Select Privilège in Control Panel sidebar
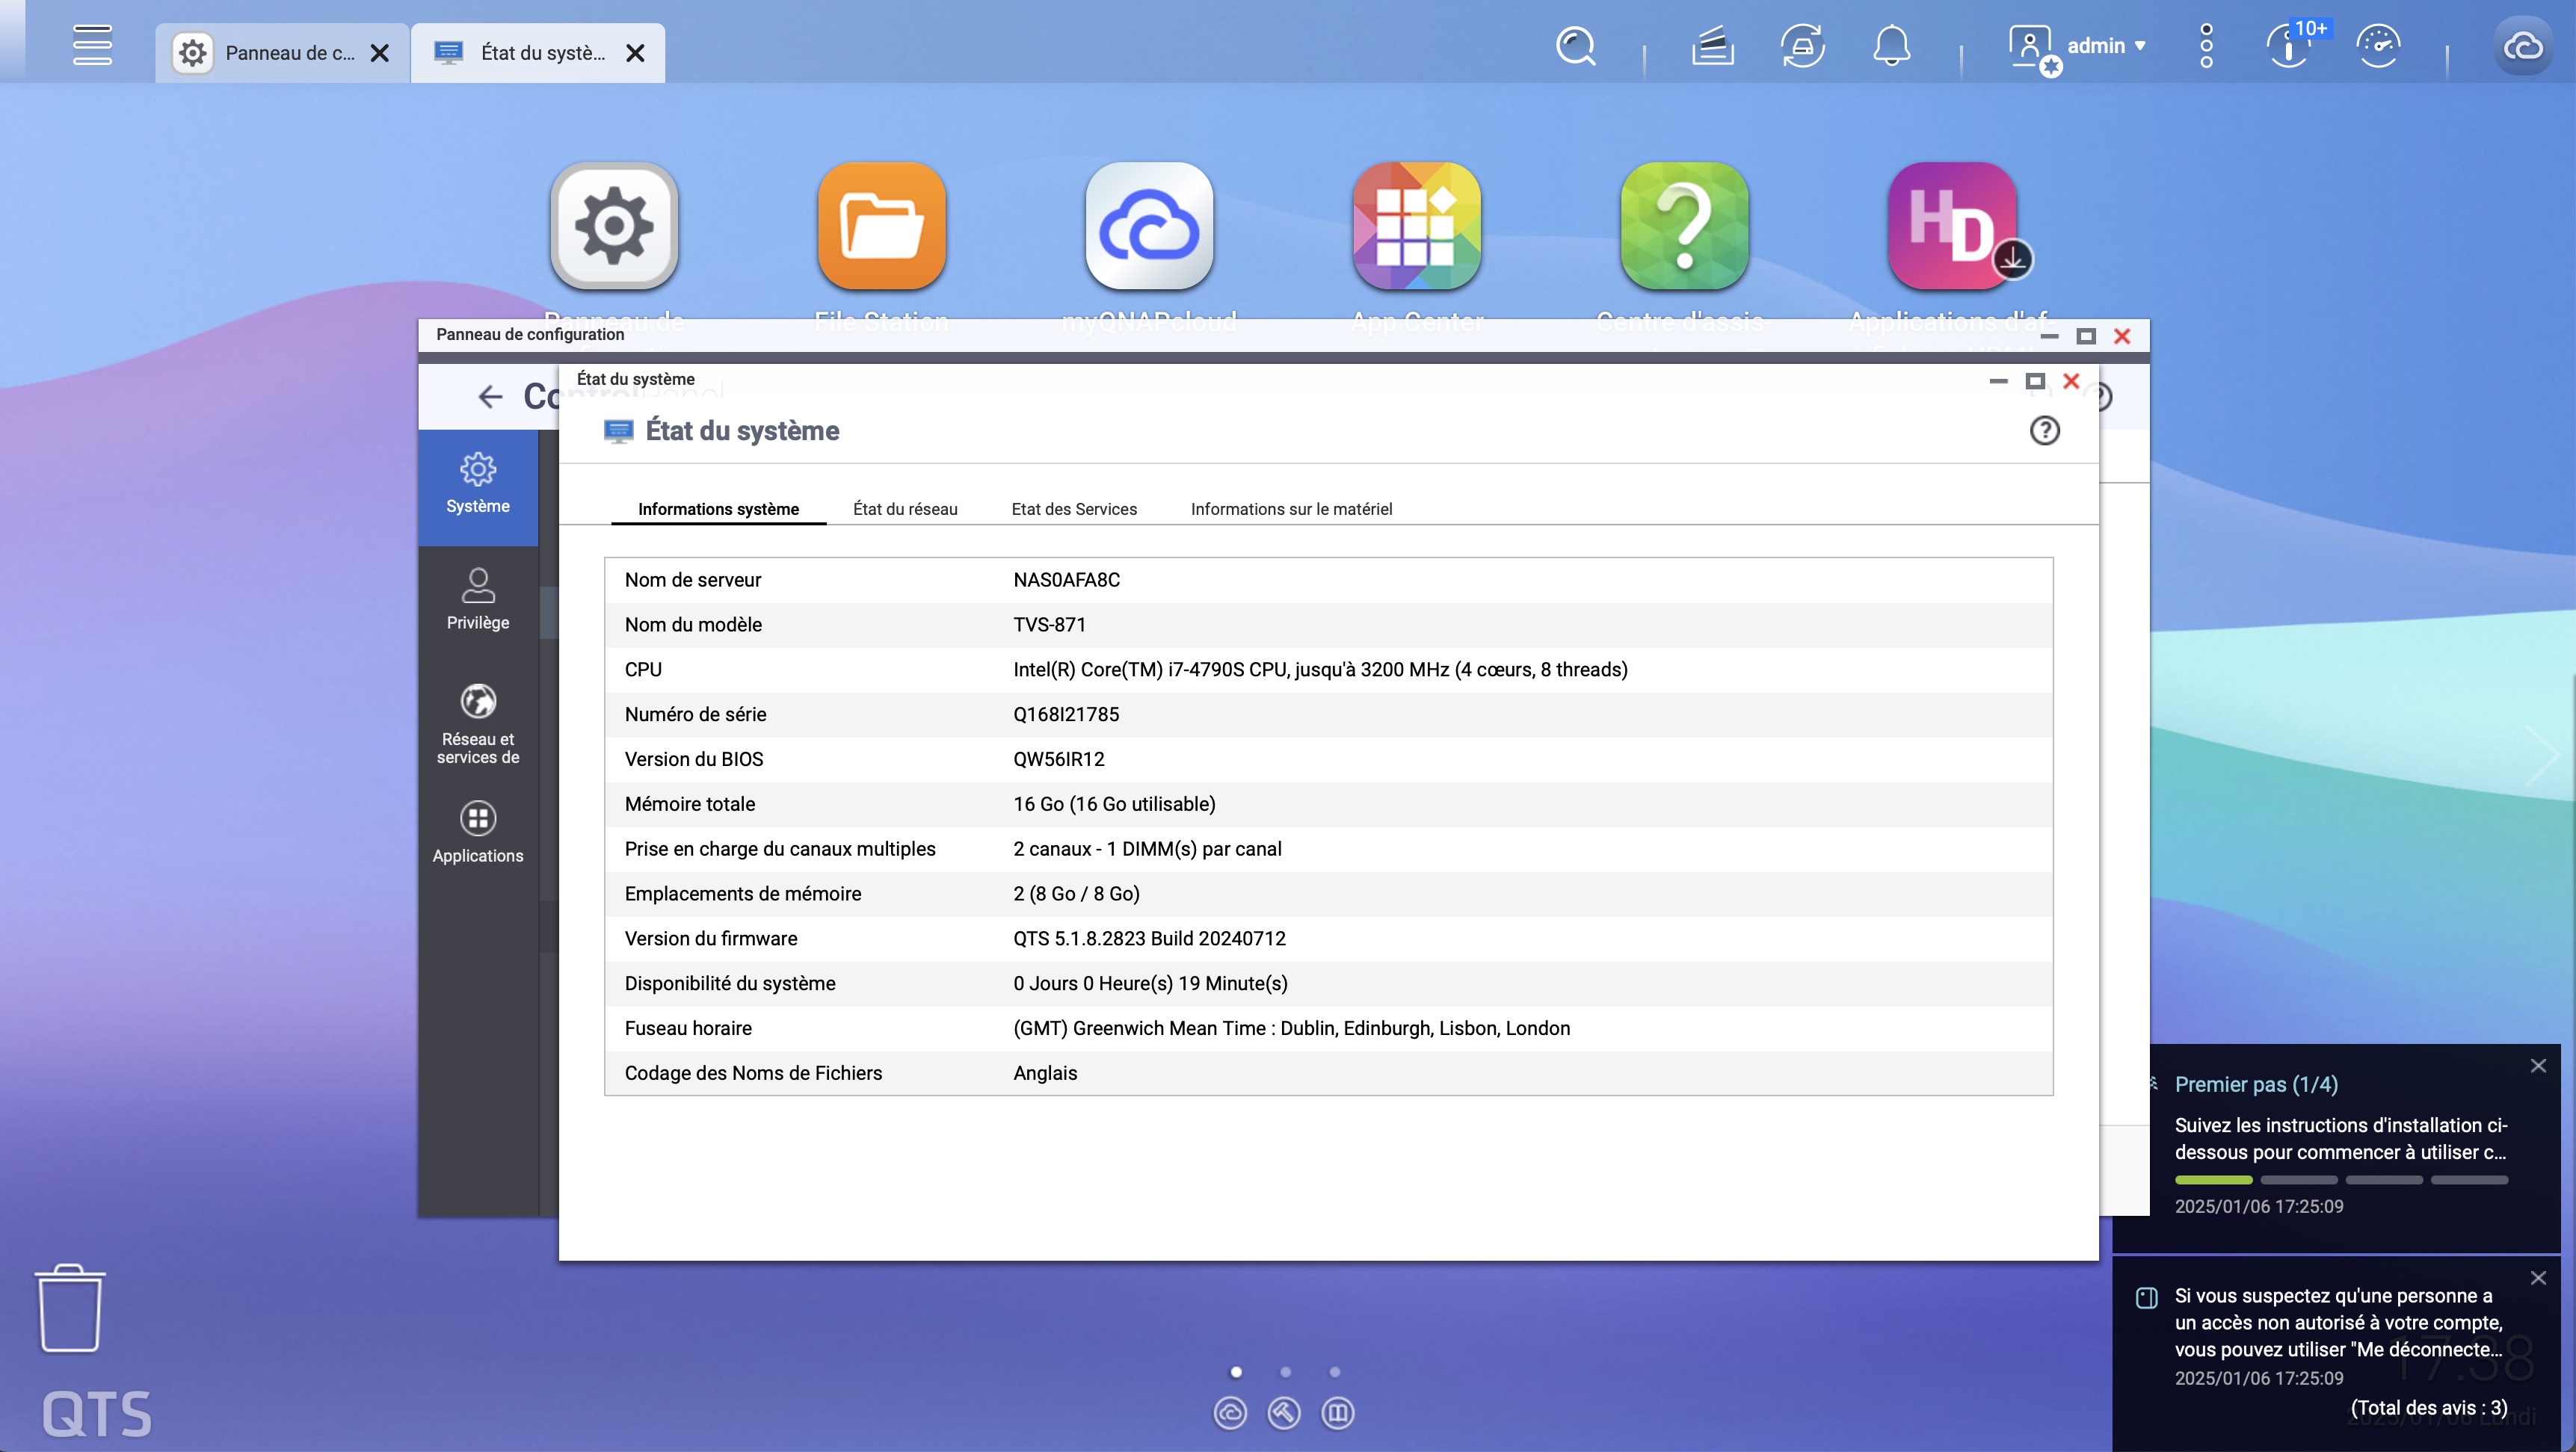Screen dimensions: 2576x1452 [478, 601]
